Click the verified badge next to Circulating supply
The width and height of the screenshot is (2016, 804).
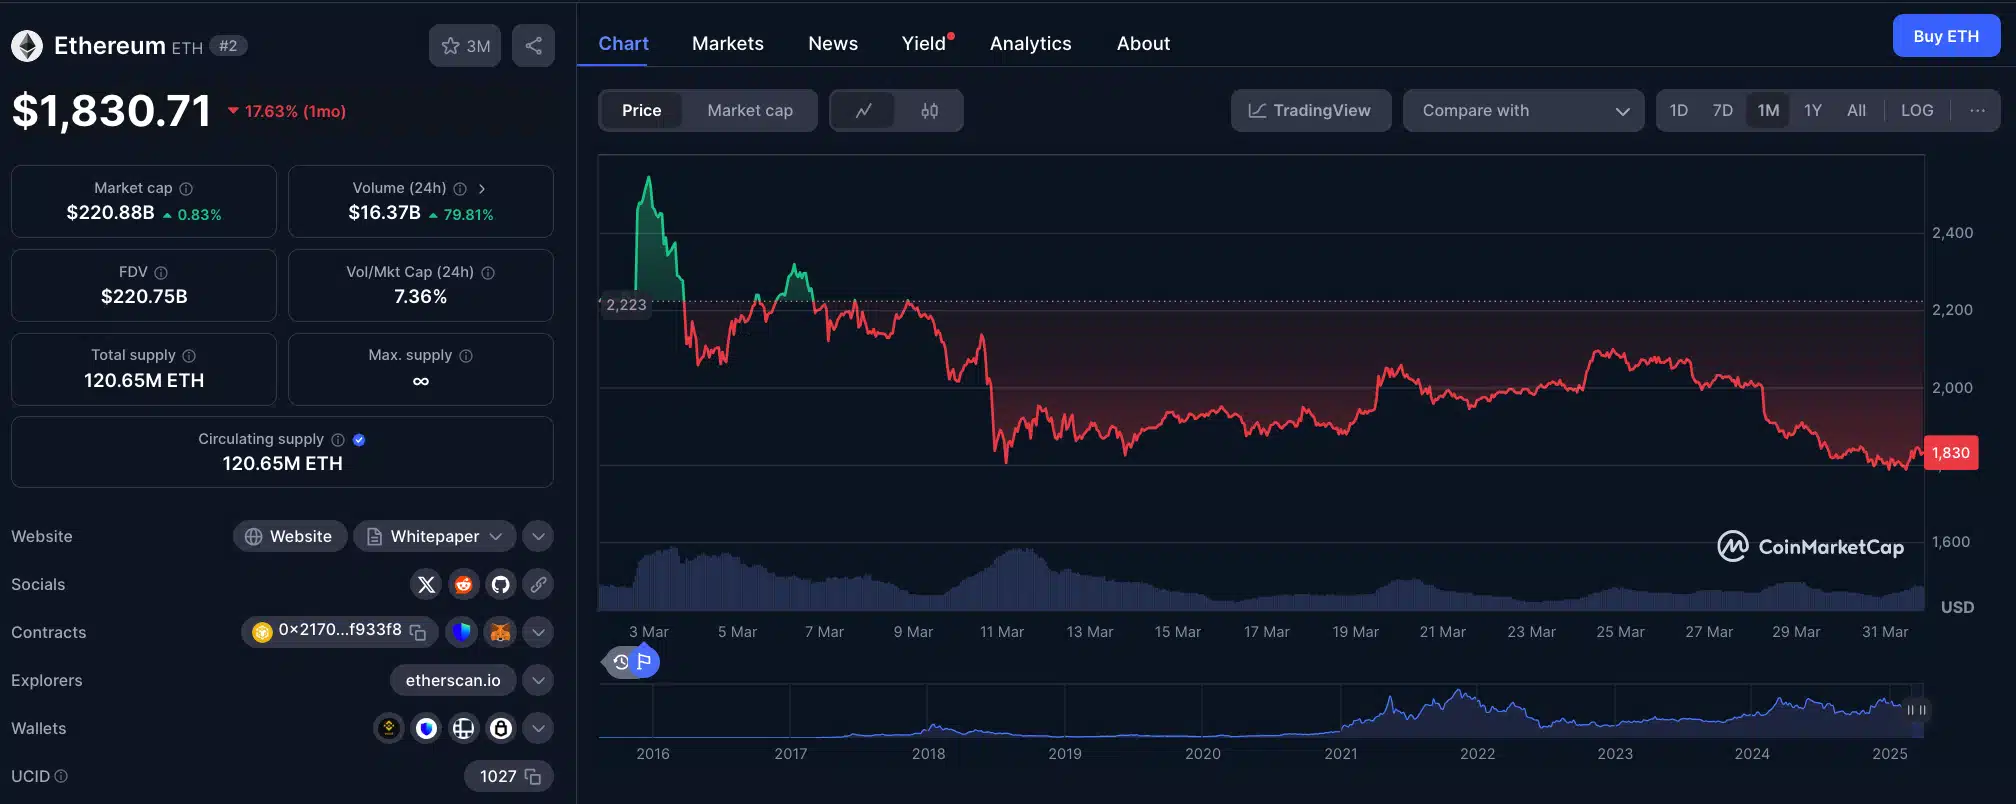coord(359,440)
